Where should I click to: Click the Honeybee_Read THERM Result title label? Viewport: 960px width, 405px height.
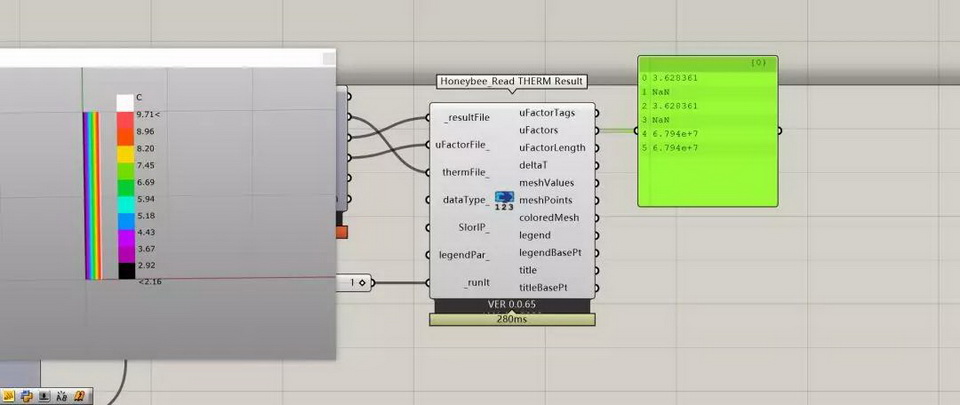pos(512,81)
